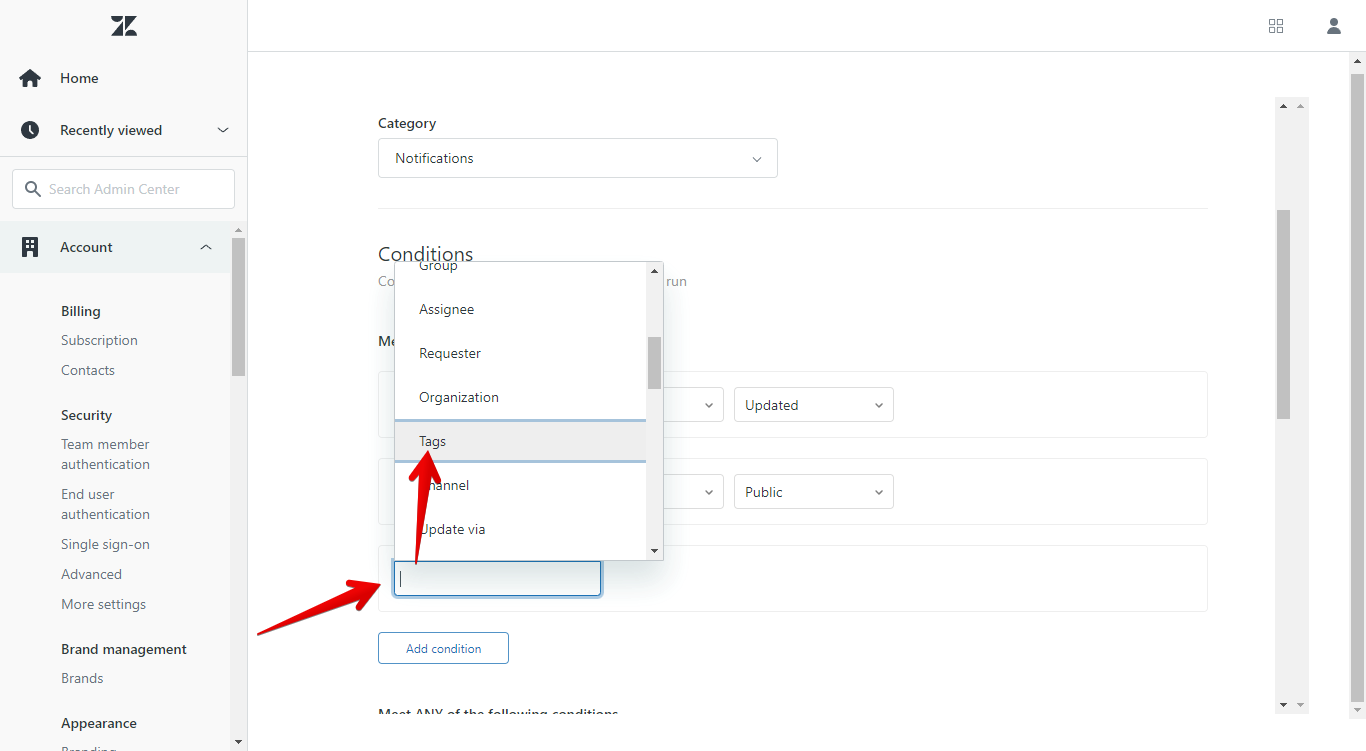This screenshot has width=1366, height=751.
Task: Click the Home house icon
Action: coord(30,78)
